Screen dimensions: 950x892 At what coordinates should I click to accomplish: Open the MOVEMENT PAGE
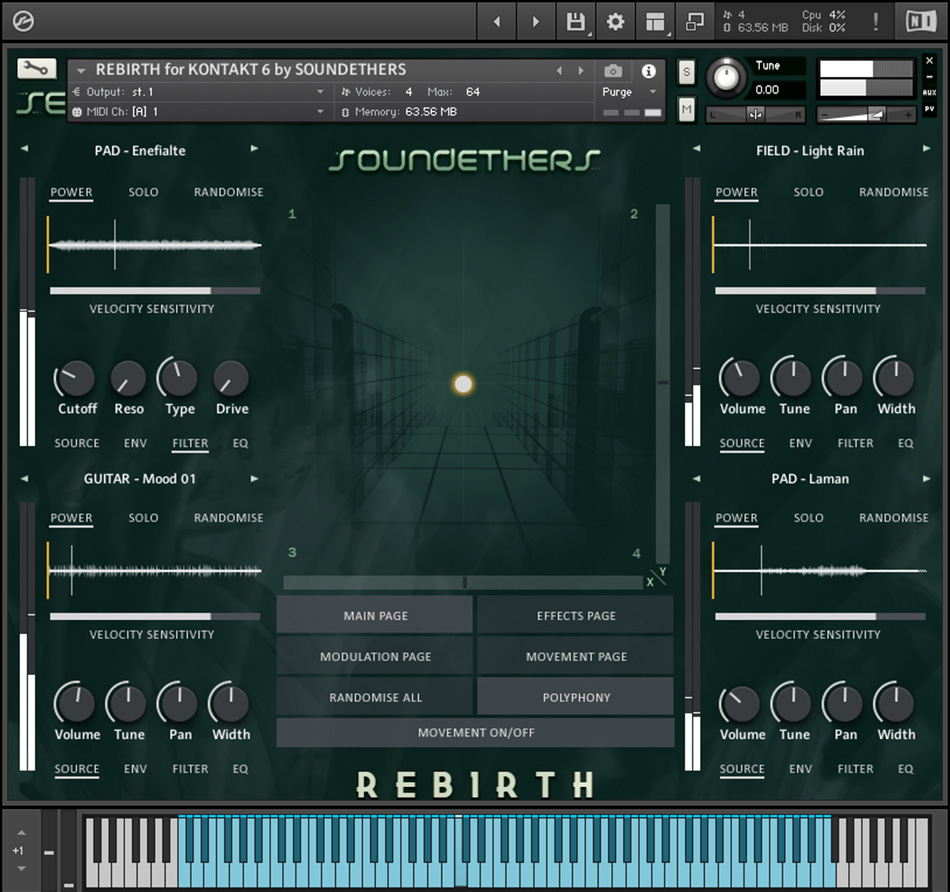(x=576, y=656)
